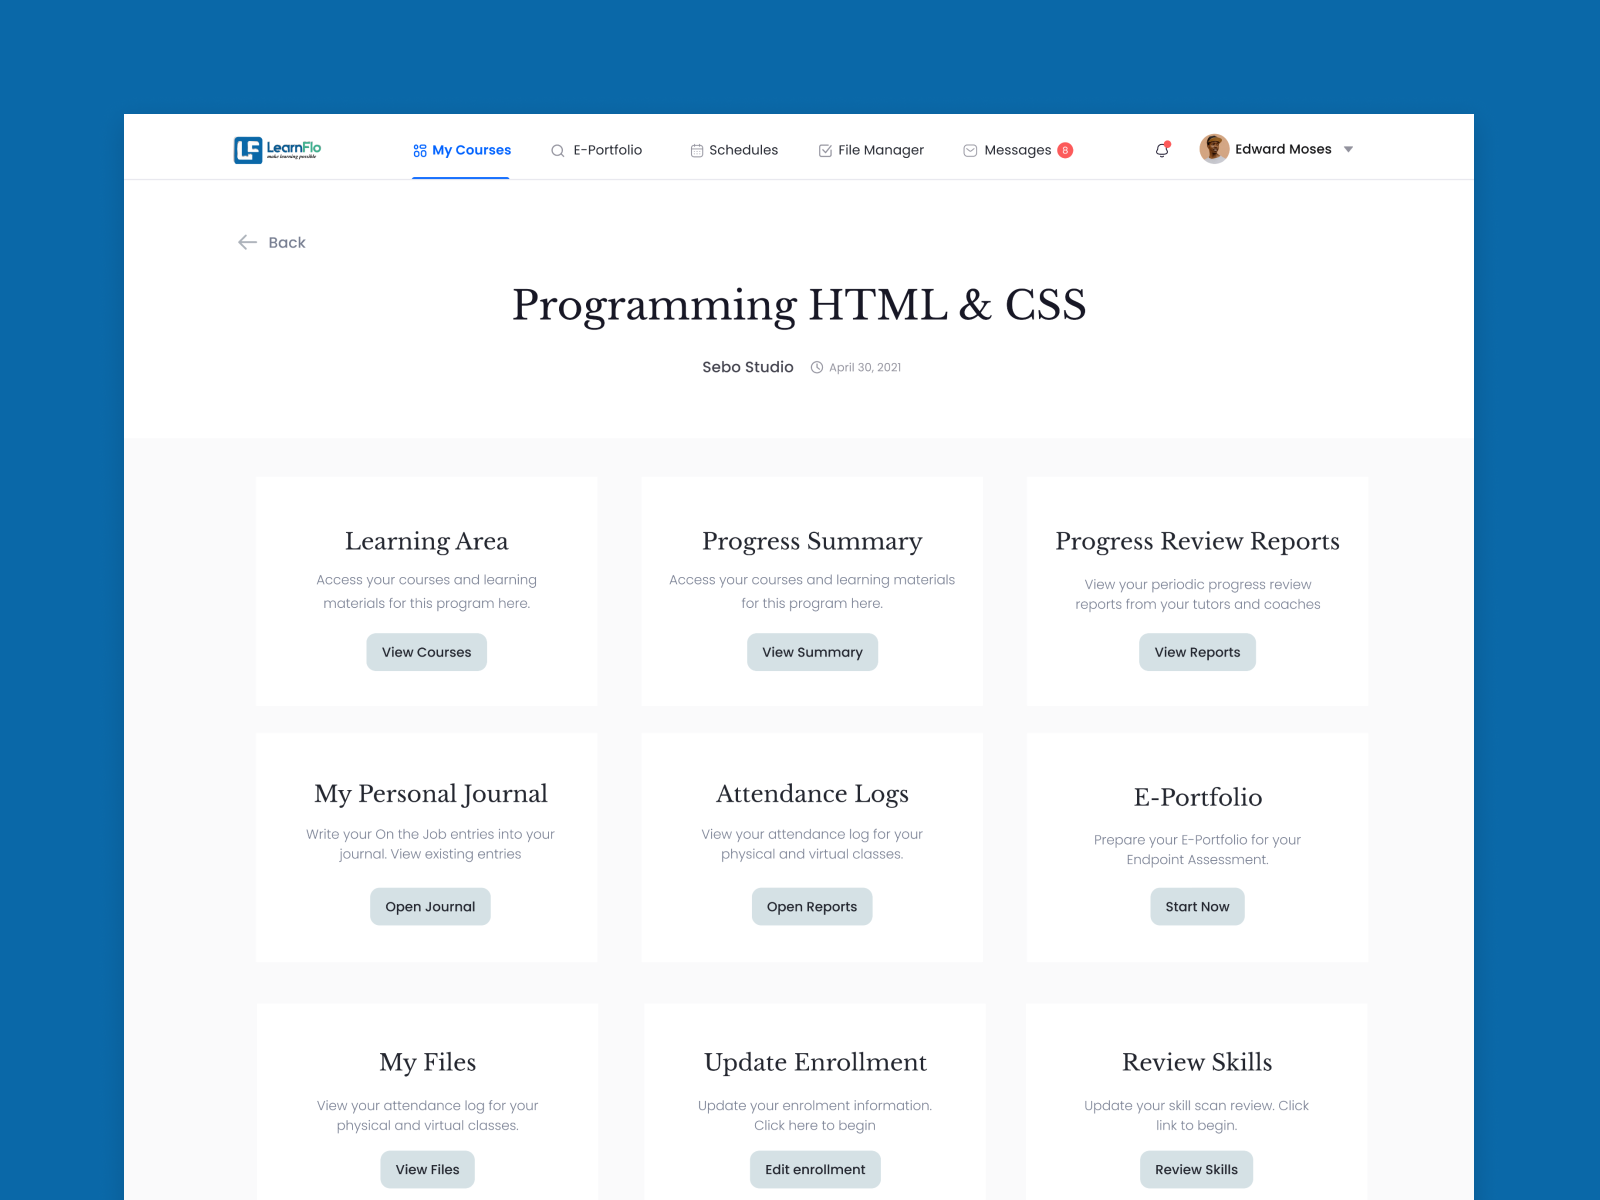Screen dimensions: 1600x1200
Task: Click the back arrow icon
Action: tap(248, 242)
